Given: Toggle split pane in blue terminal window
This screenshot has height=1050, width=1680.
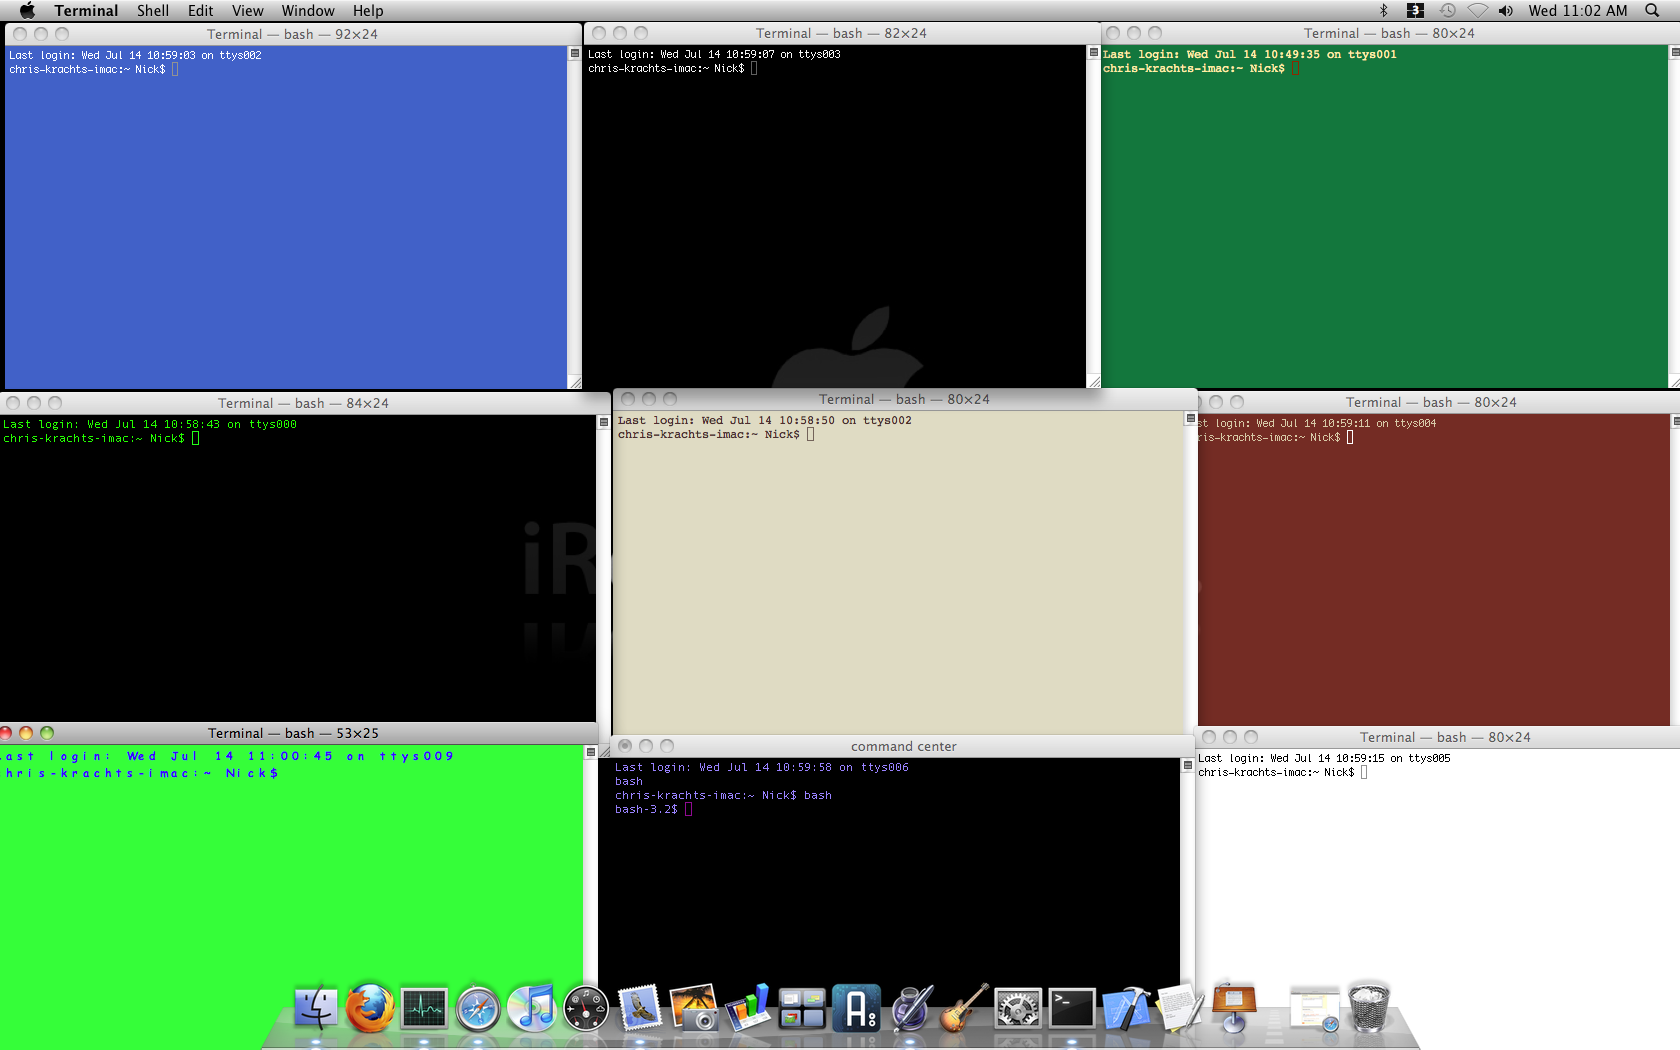Looking at the screenshot, I should click(574, 53).
